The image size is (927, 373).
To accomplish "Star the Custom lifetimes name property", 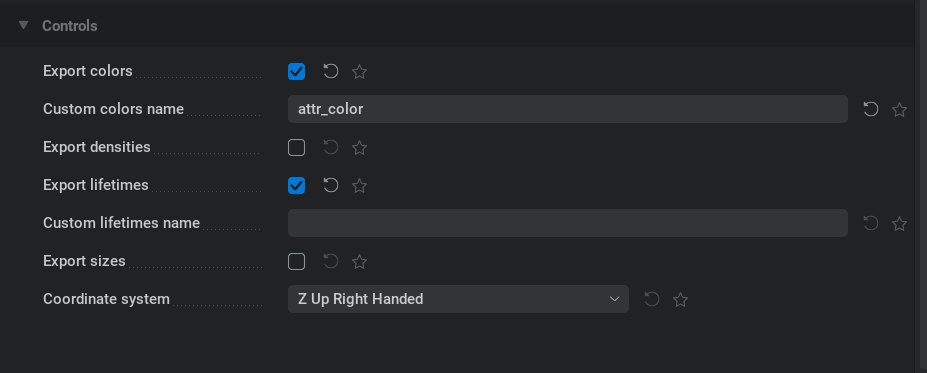I will [x=899, y=223].
